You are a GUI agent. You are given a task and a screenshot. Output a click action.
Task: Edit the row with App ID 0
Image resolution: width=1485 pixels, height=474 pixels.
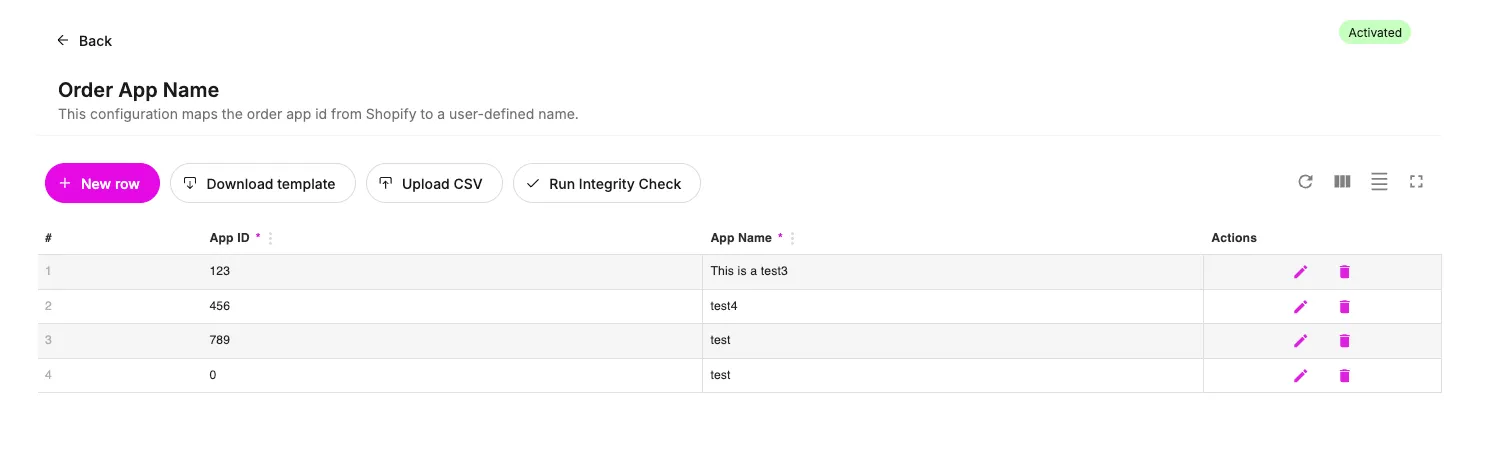(x=1300, y=376)
